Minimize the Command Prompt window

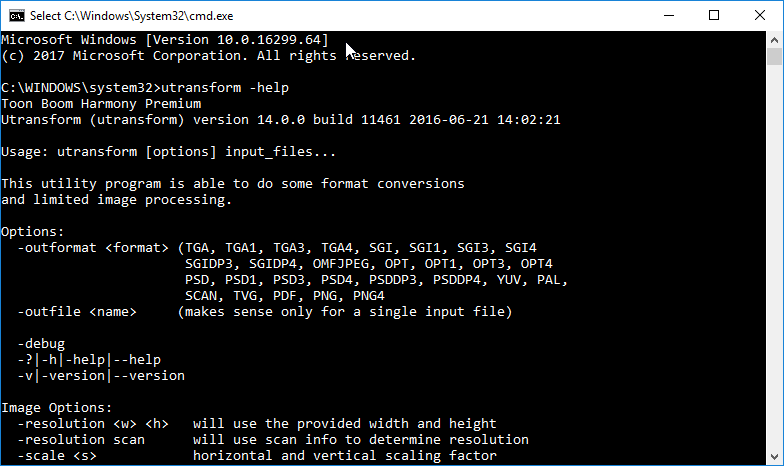(x=667, y=15)
